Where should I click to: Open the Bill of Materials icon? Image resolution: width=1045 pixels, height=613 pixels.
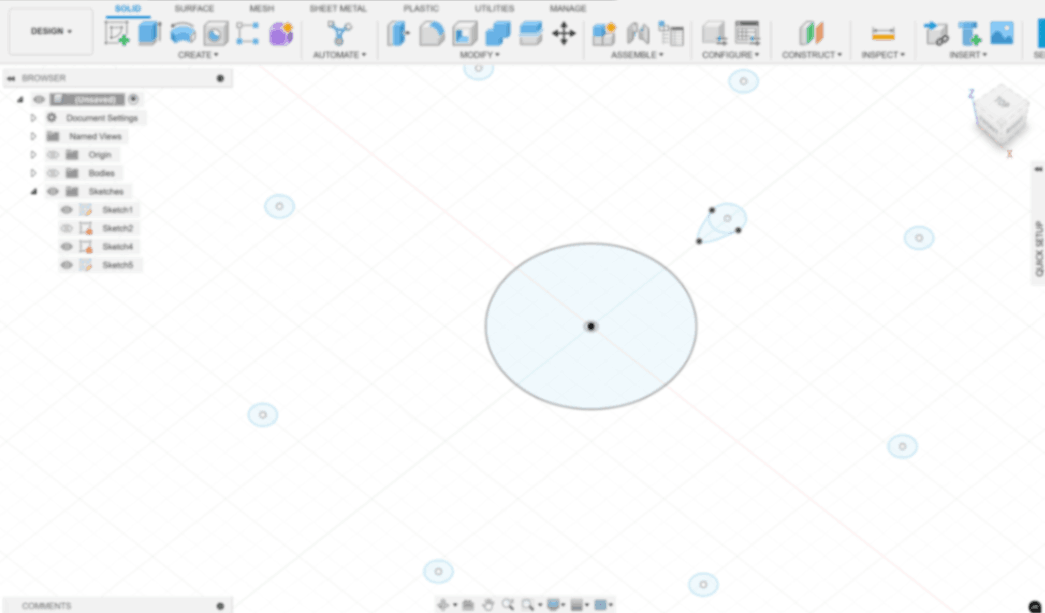670,33
